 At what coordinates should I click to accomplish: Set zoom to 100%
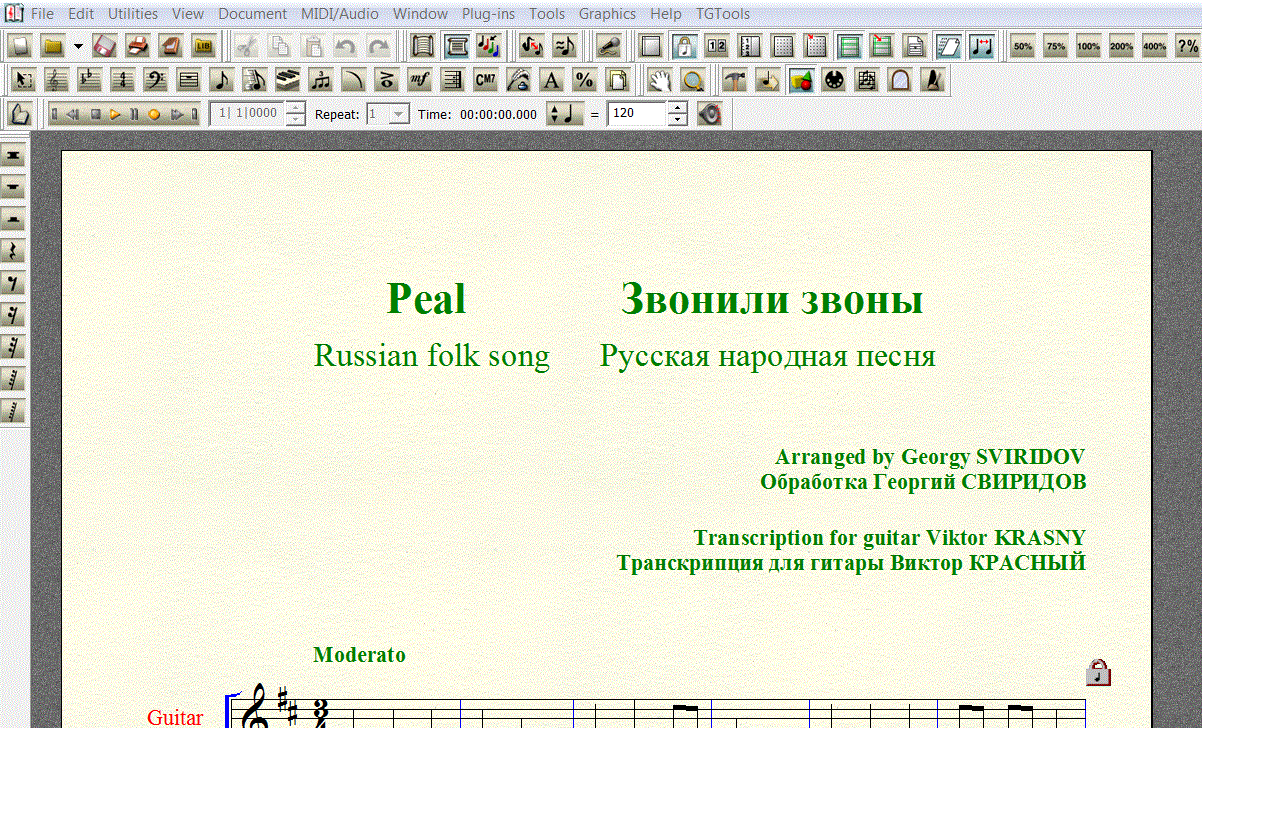(1089, 46)
